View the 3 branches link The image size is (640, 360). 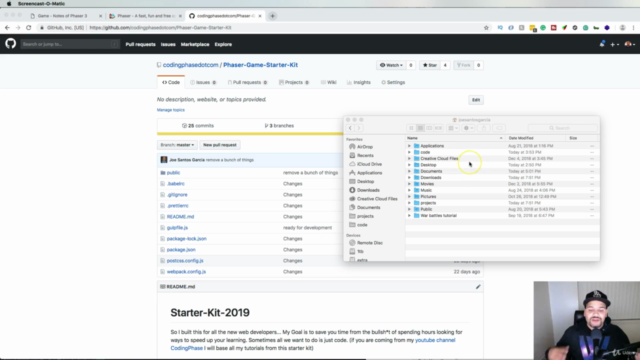pos(279,126)
